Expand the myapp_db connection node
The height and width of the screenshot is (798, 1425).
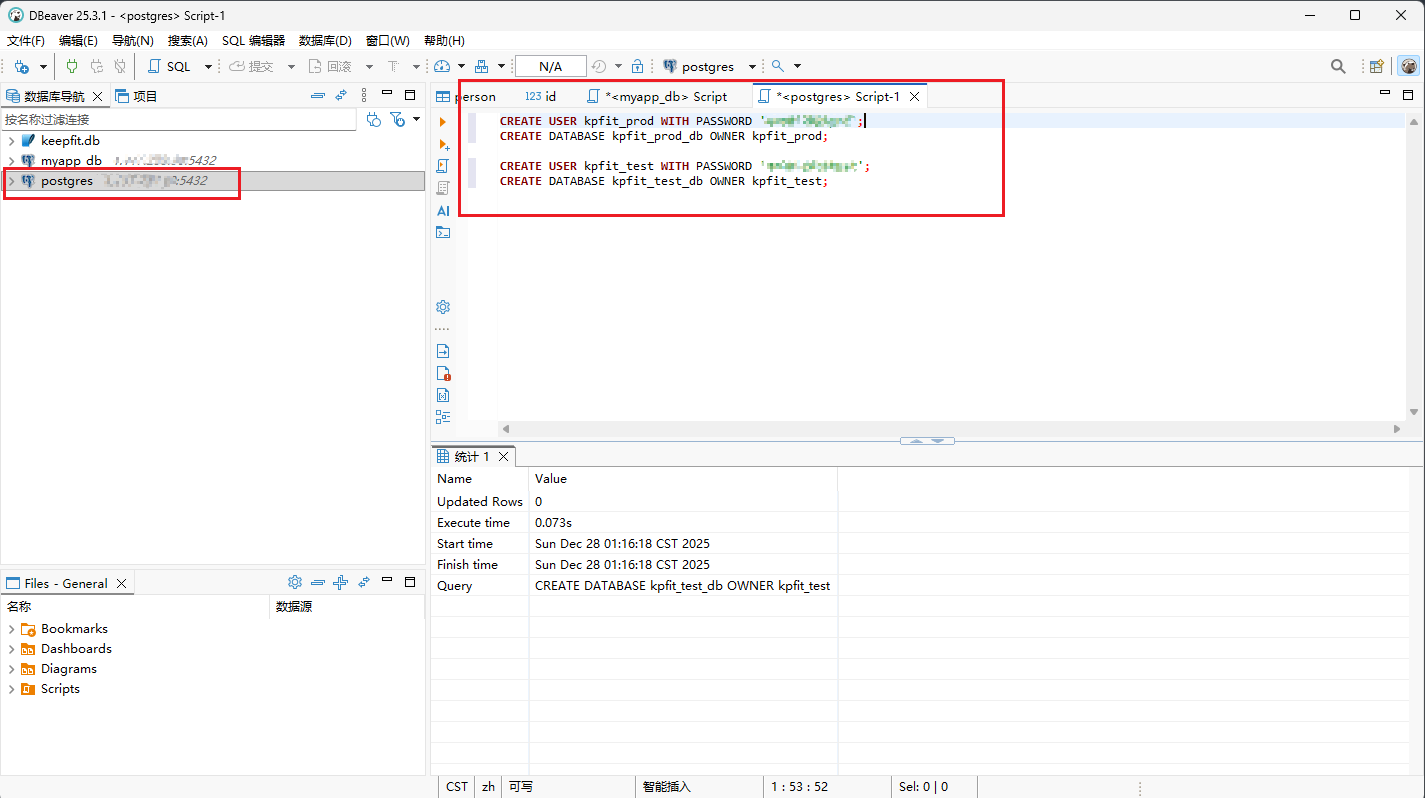pyautogui.click(x=11, y=161)
